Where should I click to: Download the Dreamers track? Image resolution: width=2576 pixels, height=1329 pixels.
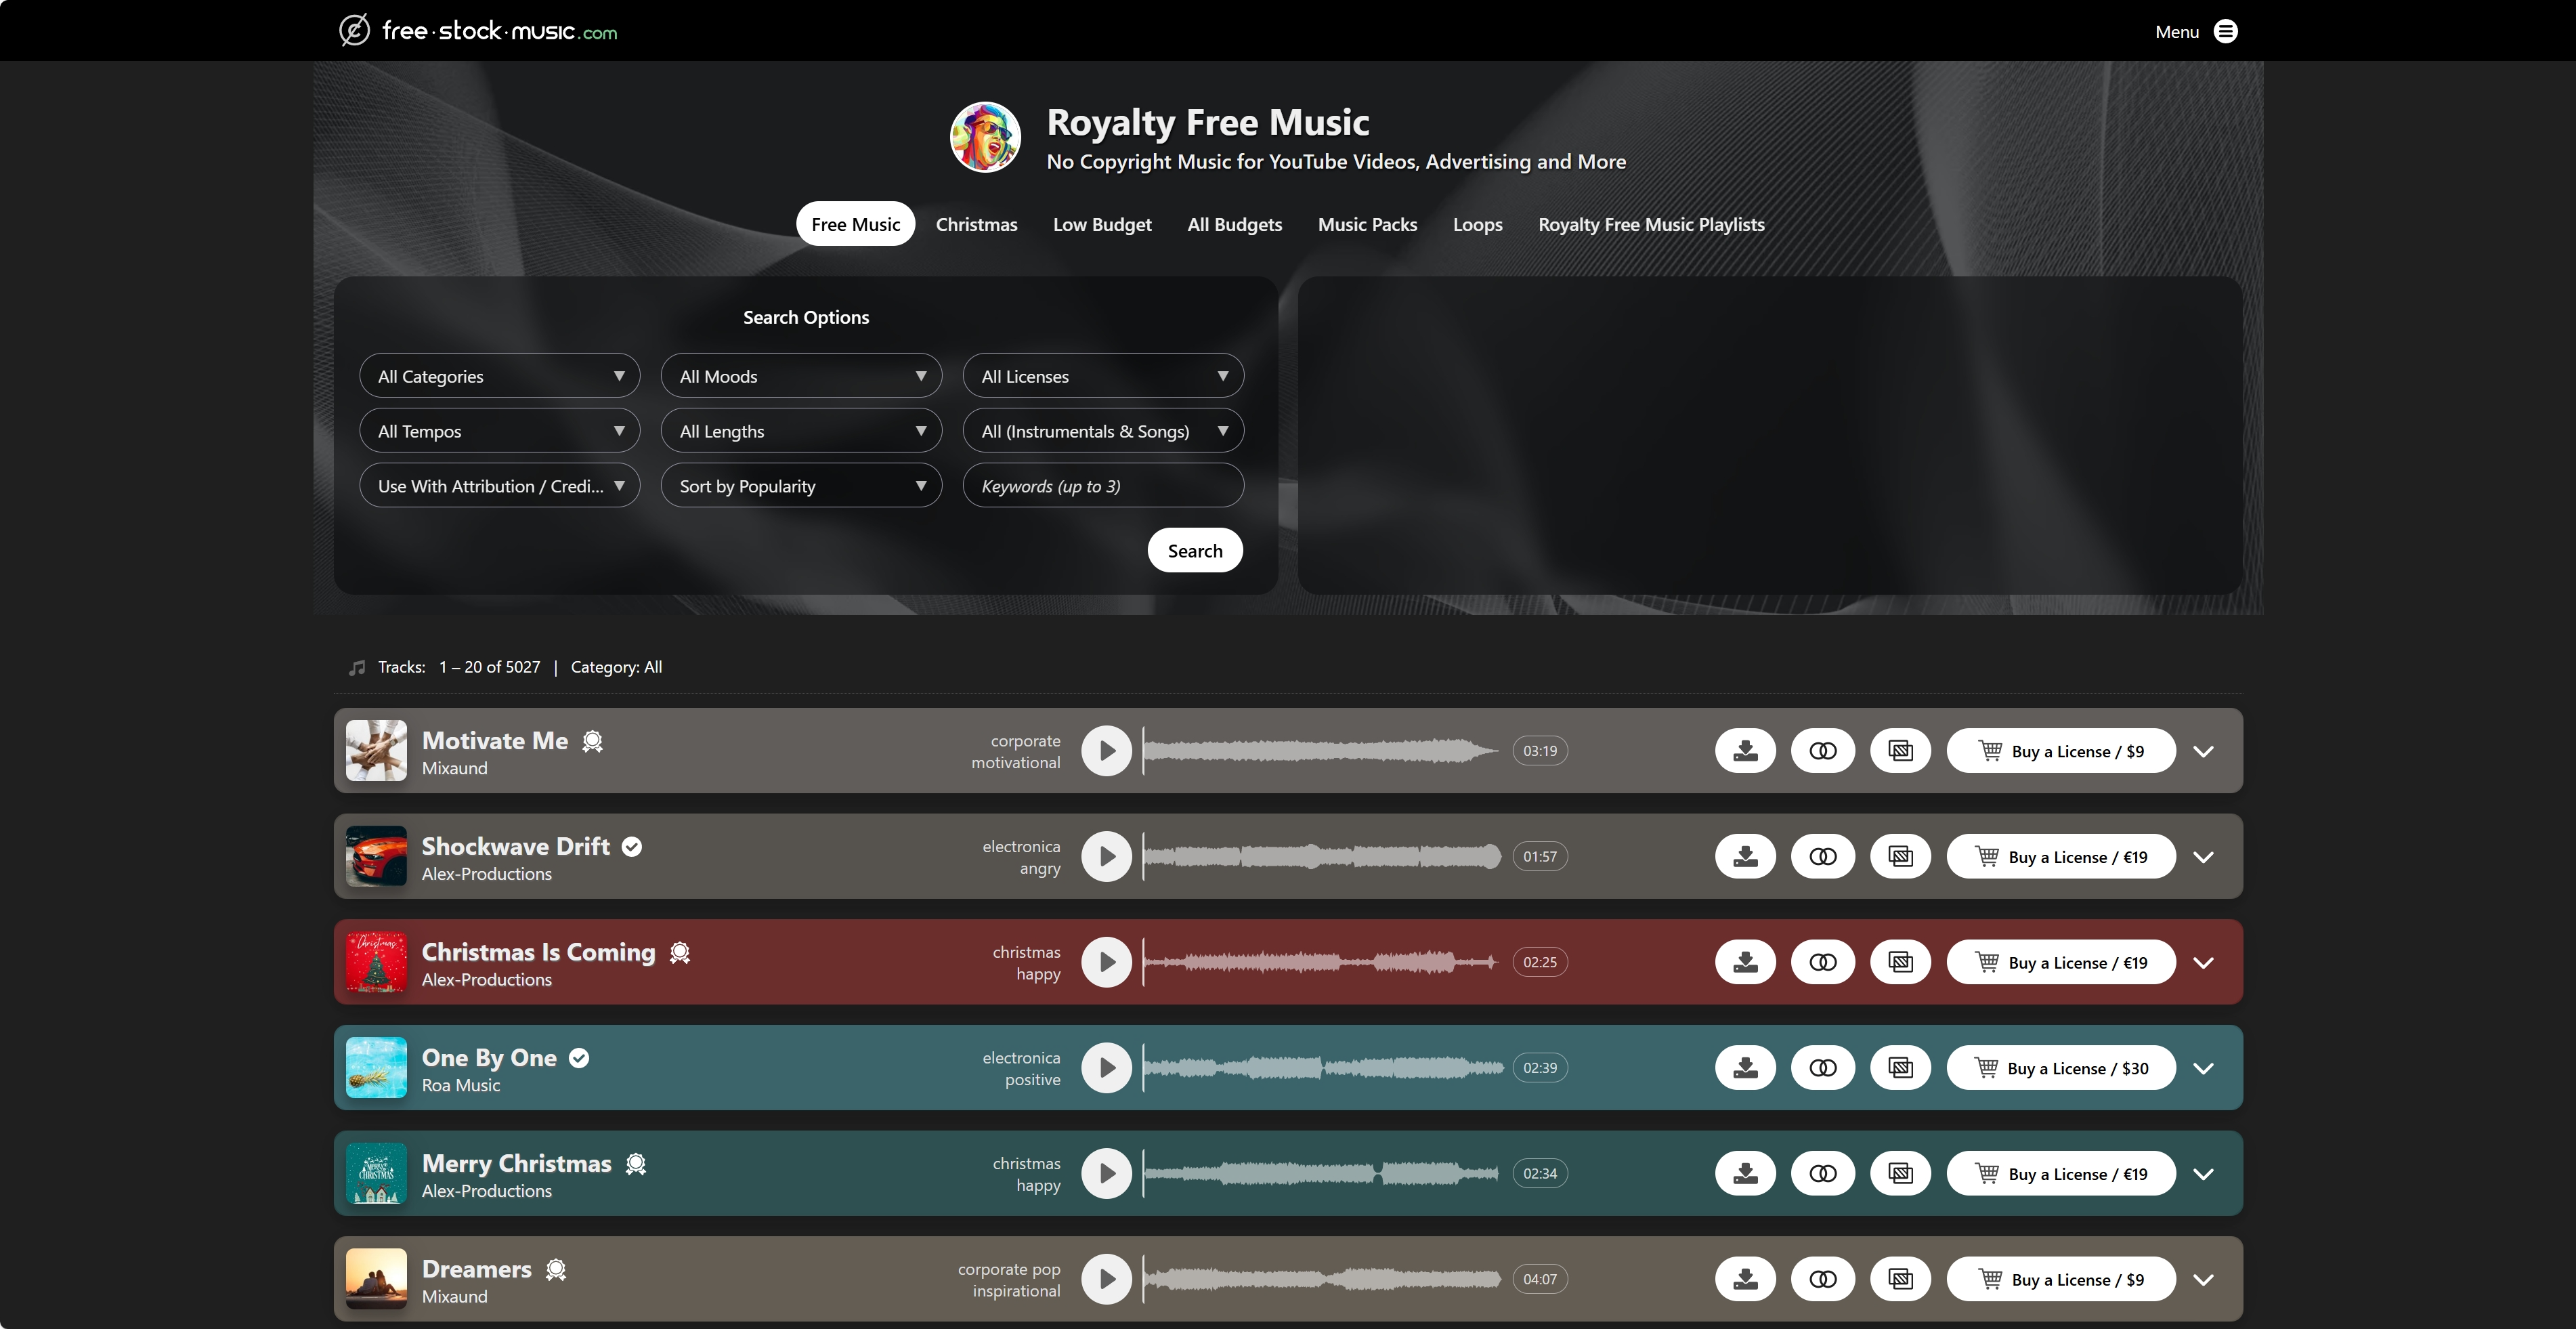pyautogui.click(x=1745, y=1279)
